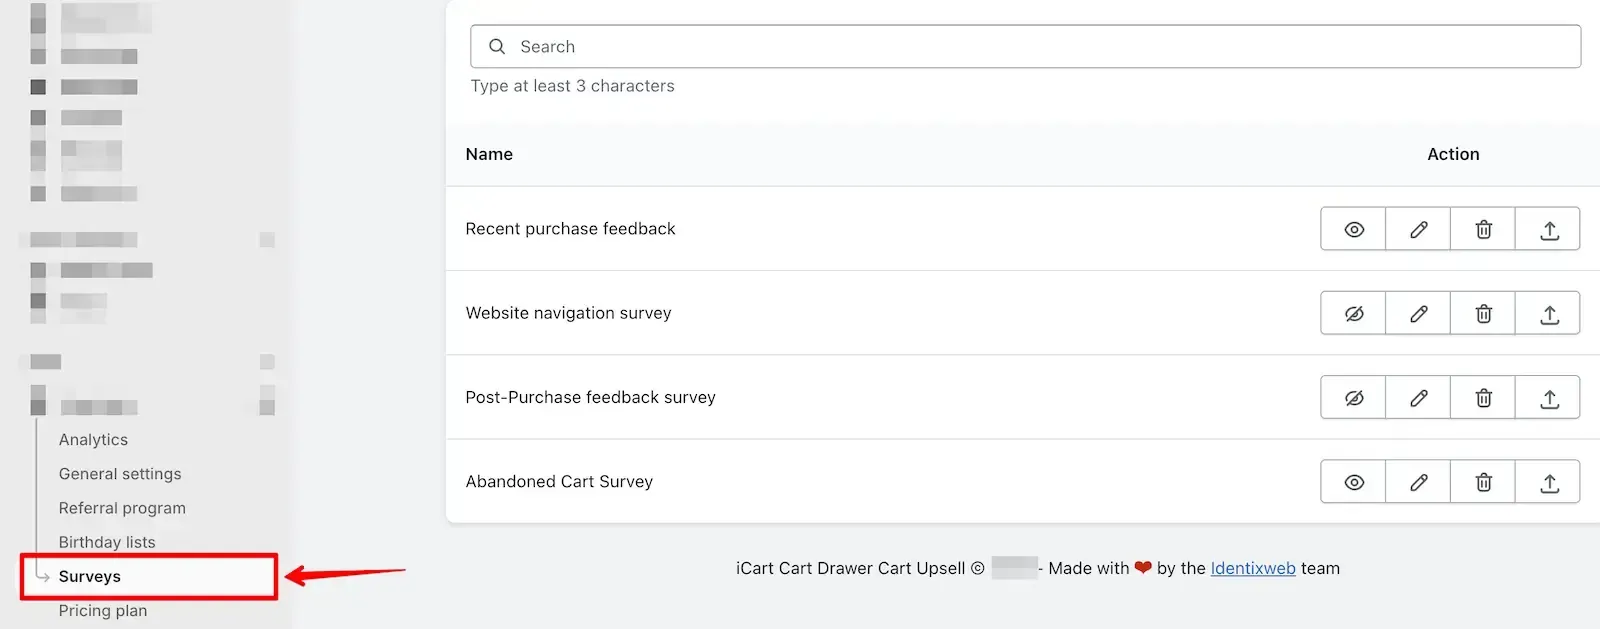Export the Abandoned Cart Survey
The width and height of the screenshot is (1600, 629).
tap(1548, 481)
